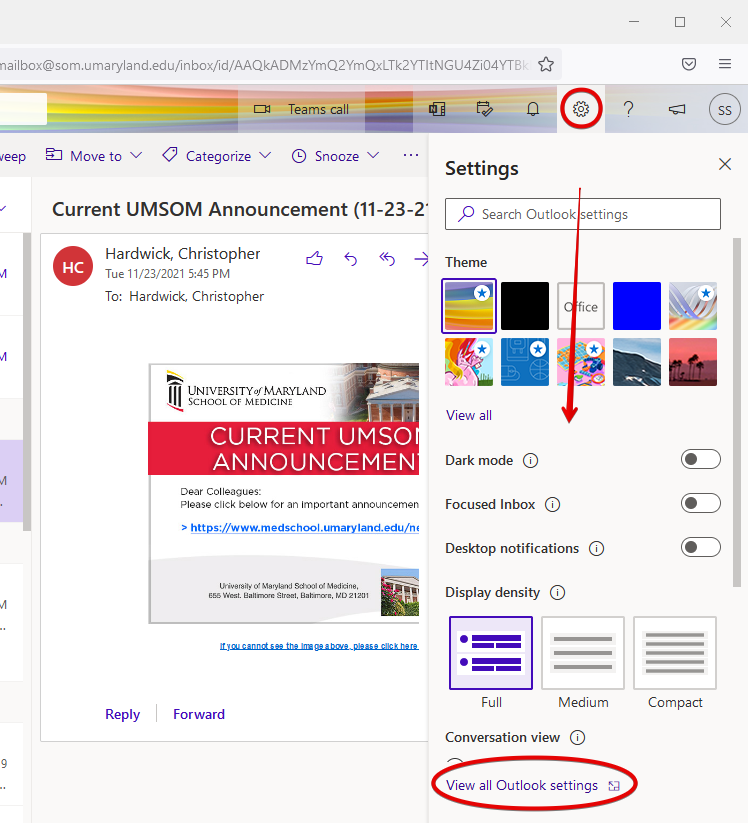The image size is (748, 823).
Task: Open Firefox hamburger application menu
Action: 725,64
